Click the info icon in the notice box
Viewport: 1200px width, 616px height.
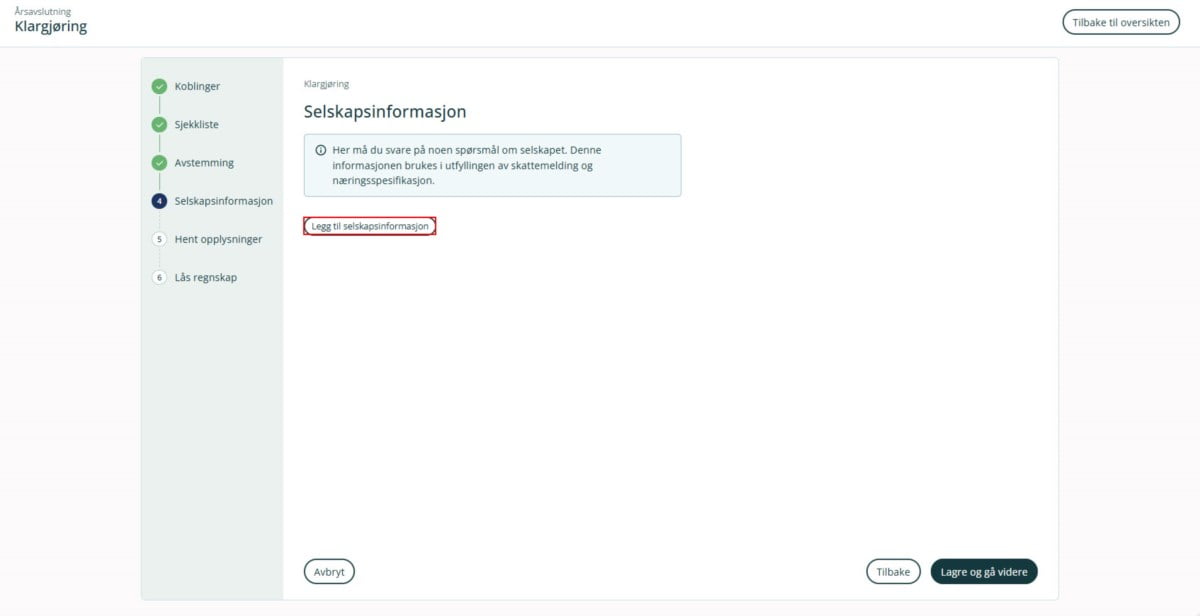click(321, 150)
